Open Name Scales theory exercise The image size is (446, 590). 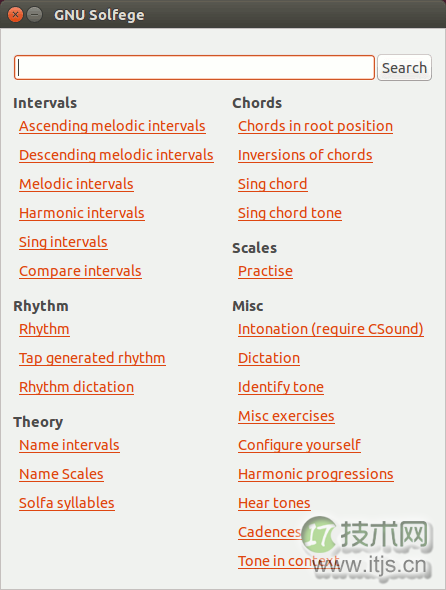(x=61, y=474)
